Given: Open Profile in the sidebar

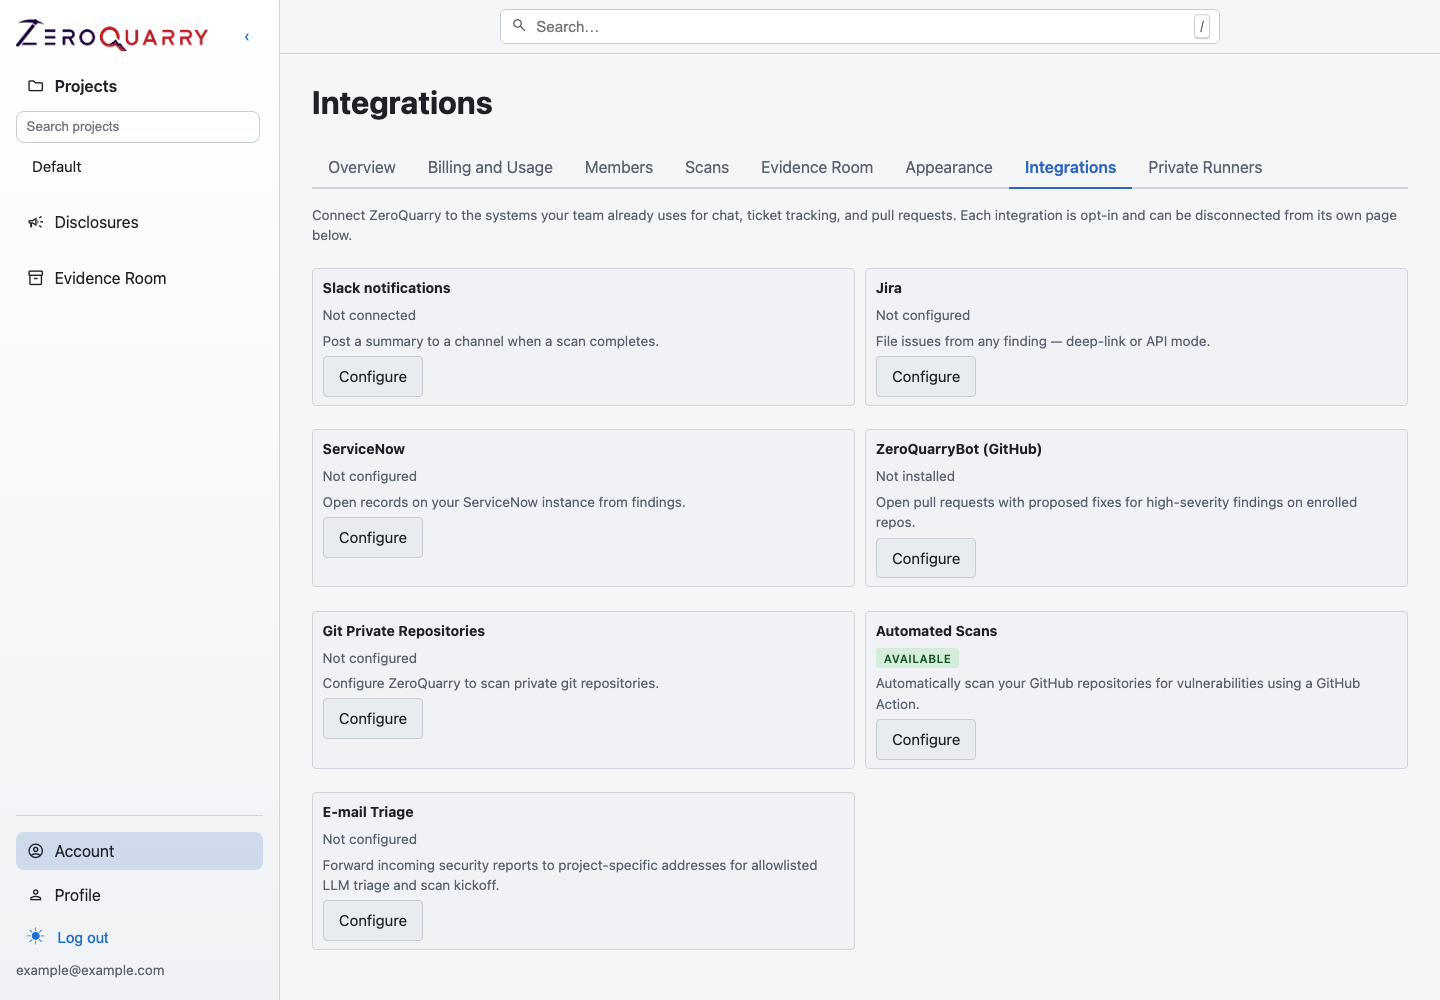Looking at the screenshot, I should coord(78,895).
